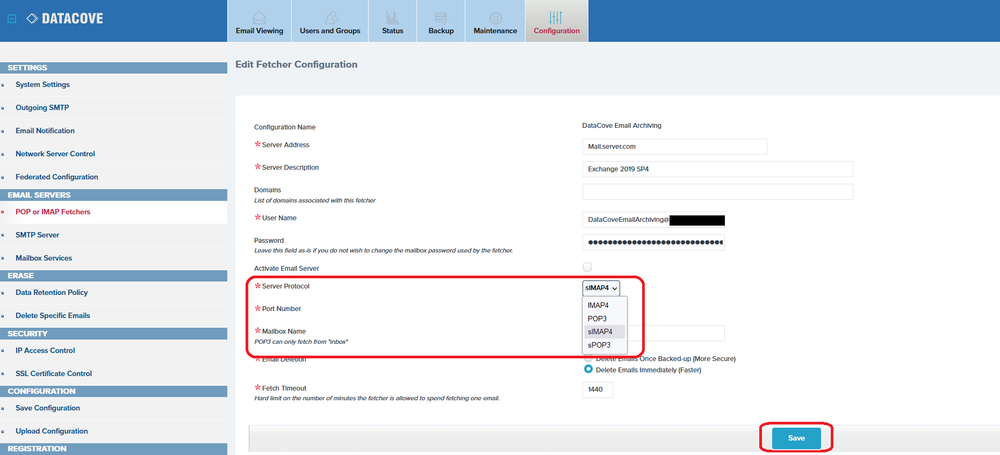Open Upload Configuration page

(x=52, y=431)
